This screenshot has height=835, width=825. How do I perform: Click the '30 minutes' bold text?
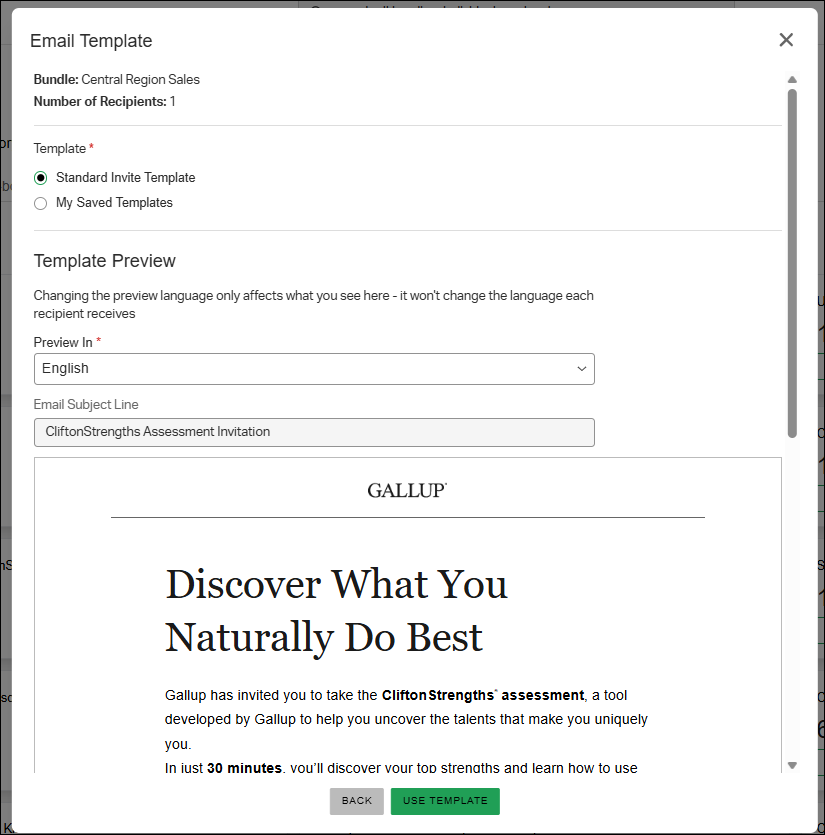tap(244, 767)
